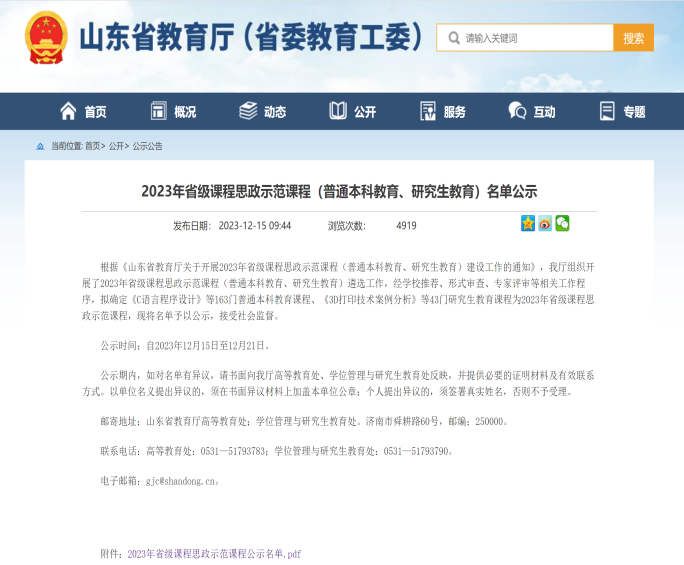684x565 pixels.
Task: Click the stacked layers icon beside 动态
Action: 247,111
